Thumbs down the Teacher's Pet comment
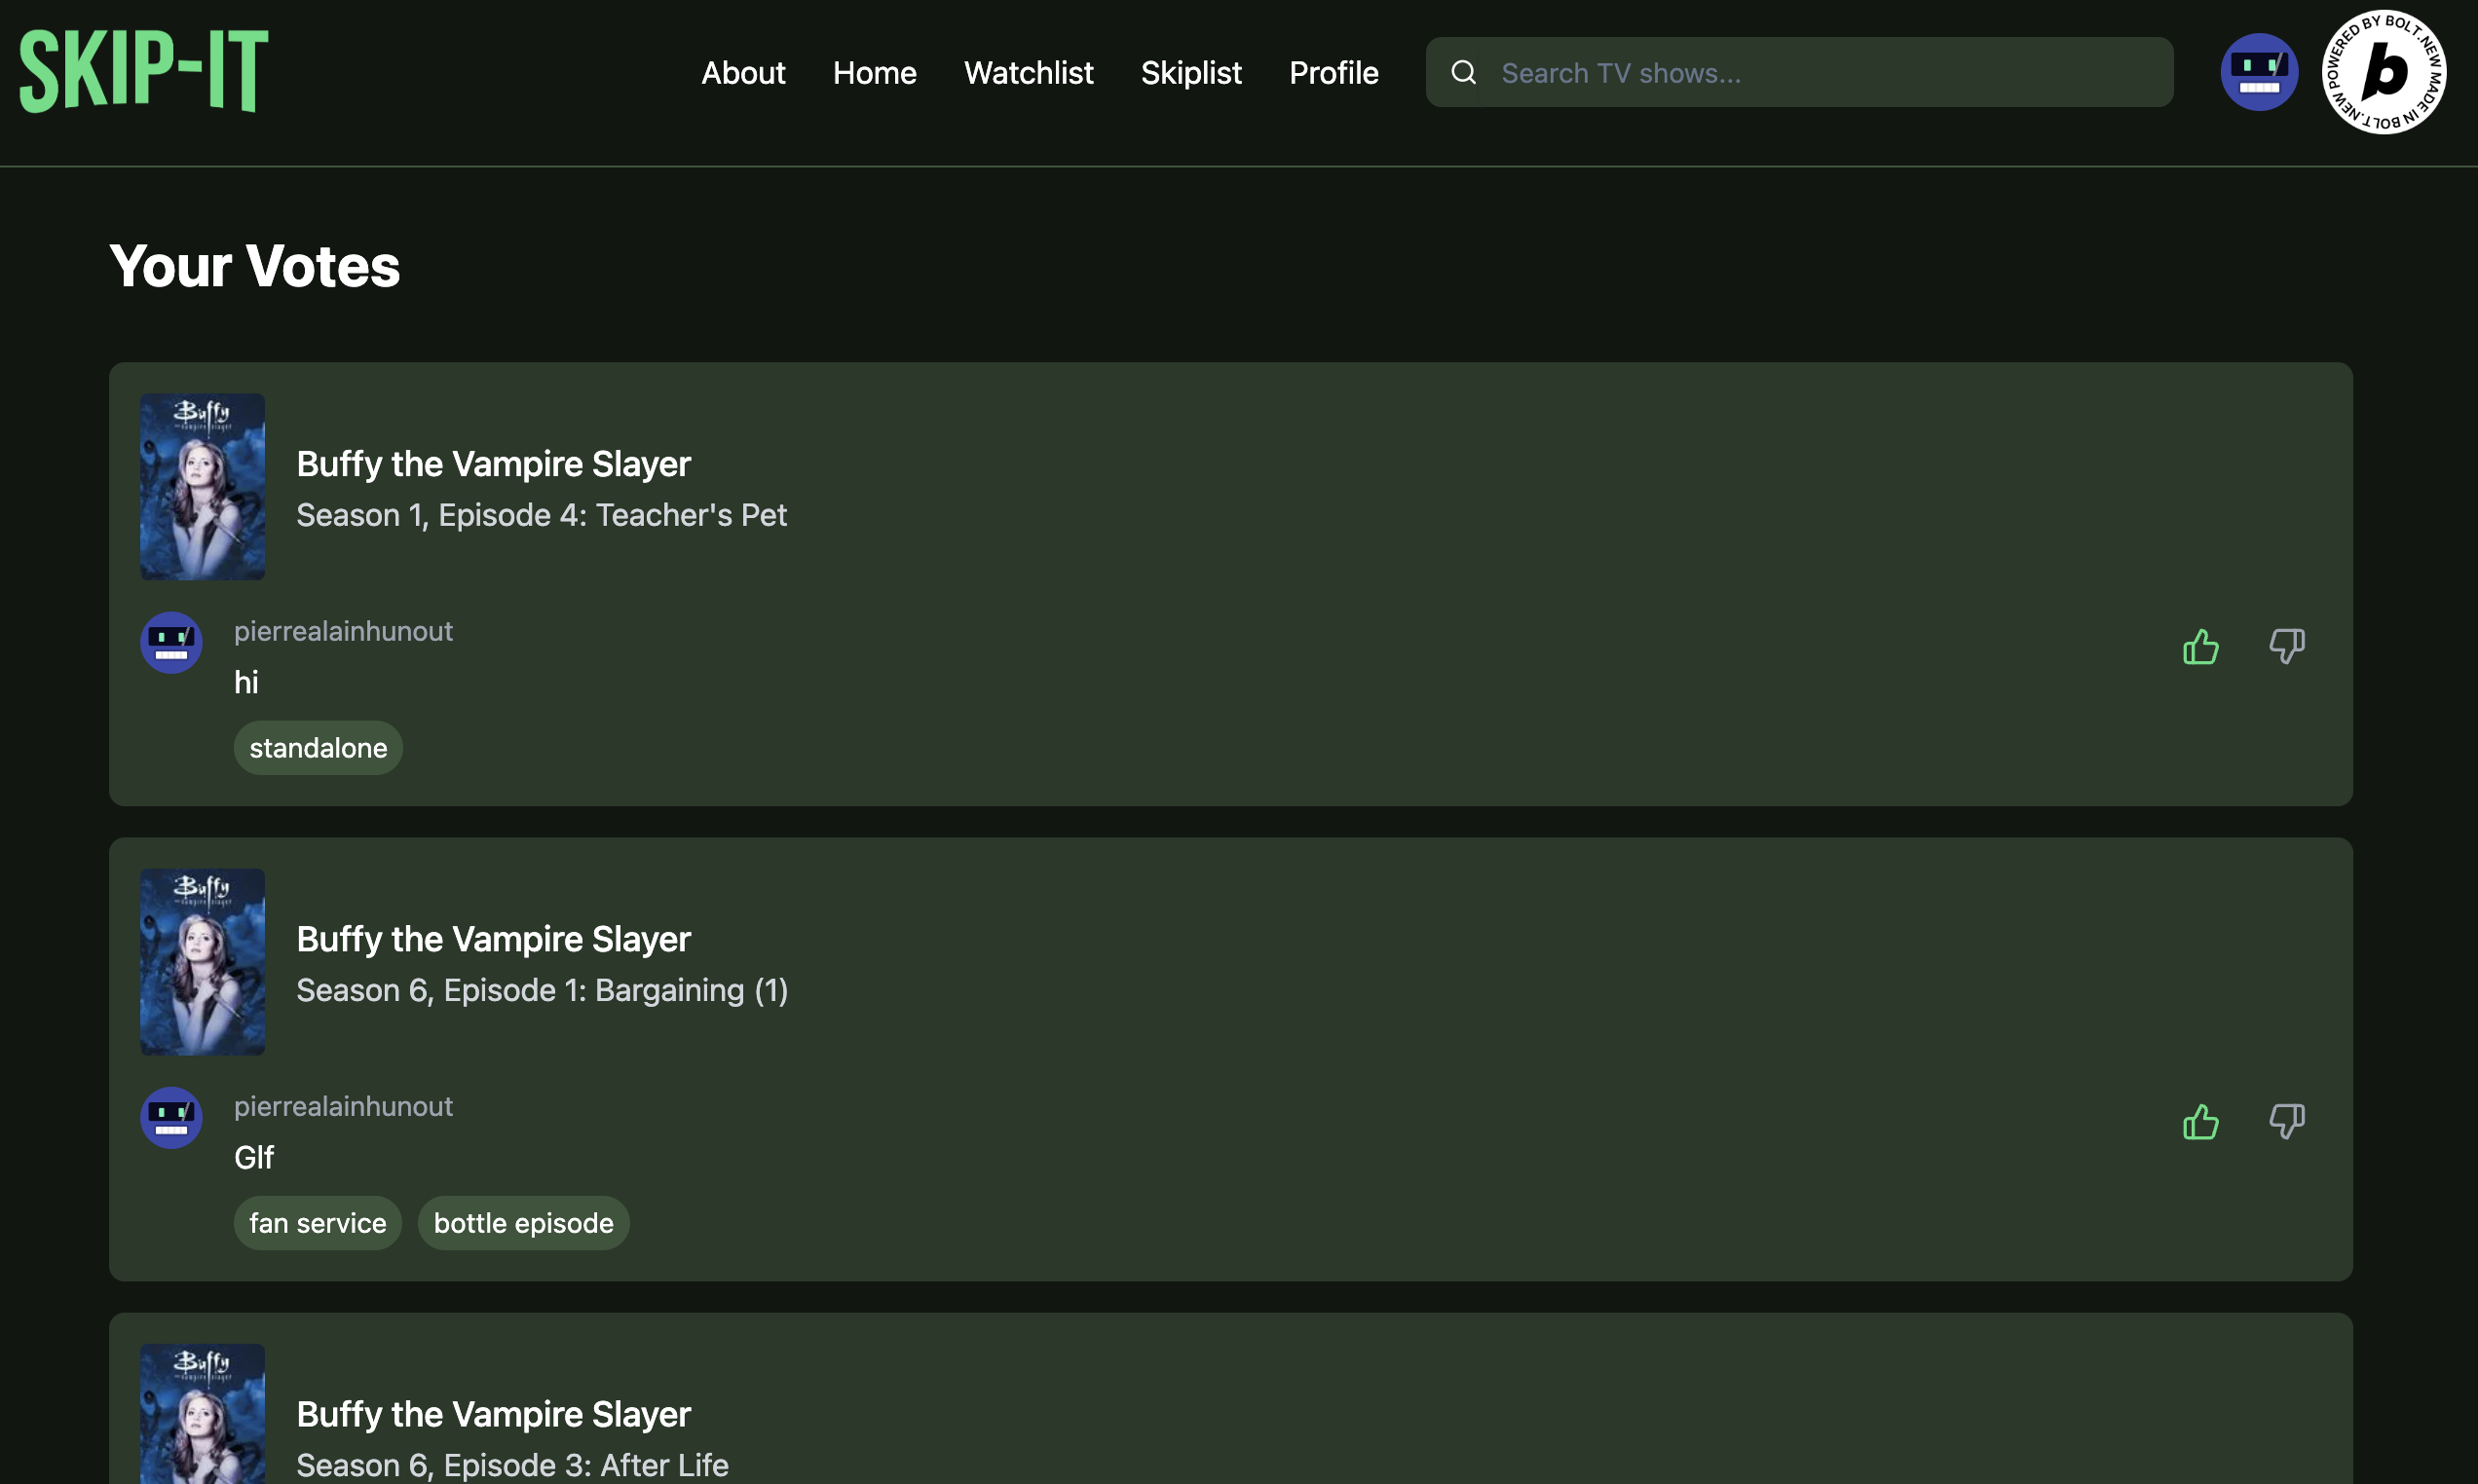This screenshot has height=1484, width=2478. pyautogui.click(x=2286, y=646)
